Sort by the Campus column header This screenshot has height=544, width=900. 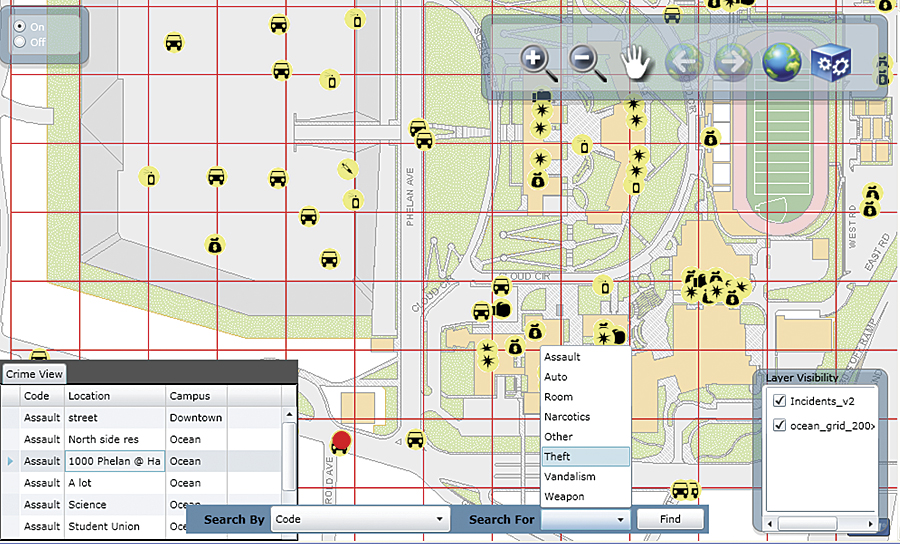pyautogui.click(x=196, y=396)
